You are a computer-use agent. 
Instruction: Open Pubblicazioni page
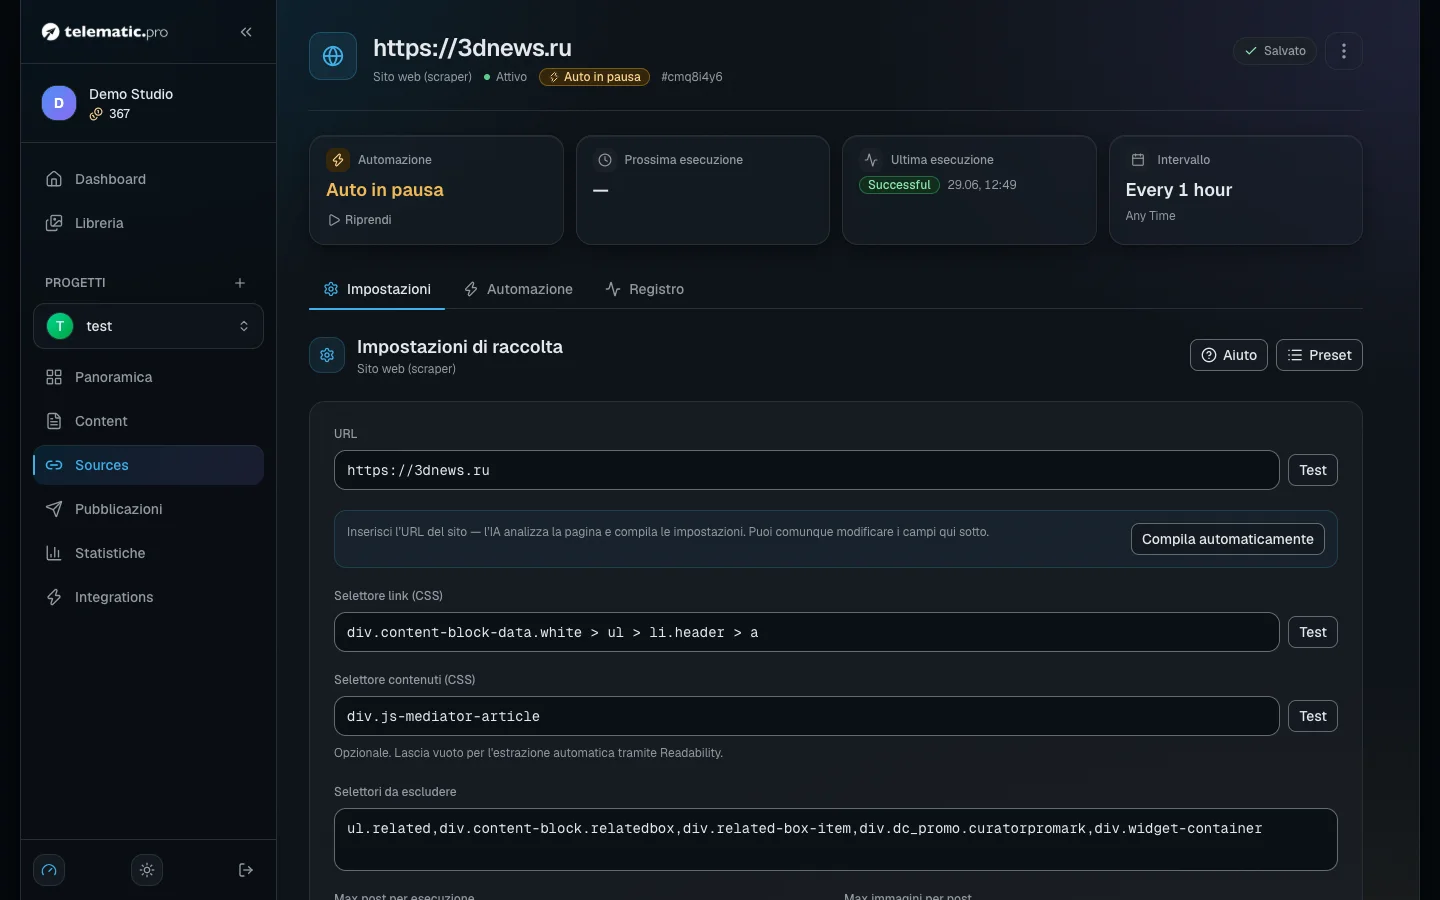(x=148, y=509)
